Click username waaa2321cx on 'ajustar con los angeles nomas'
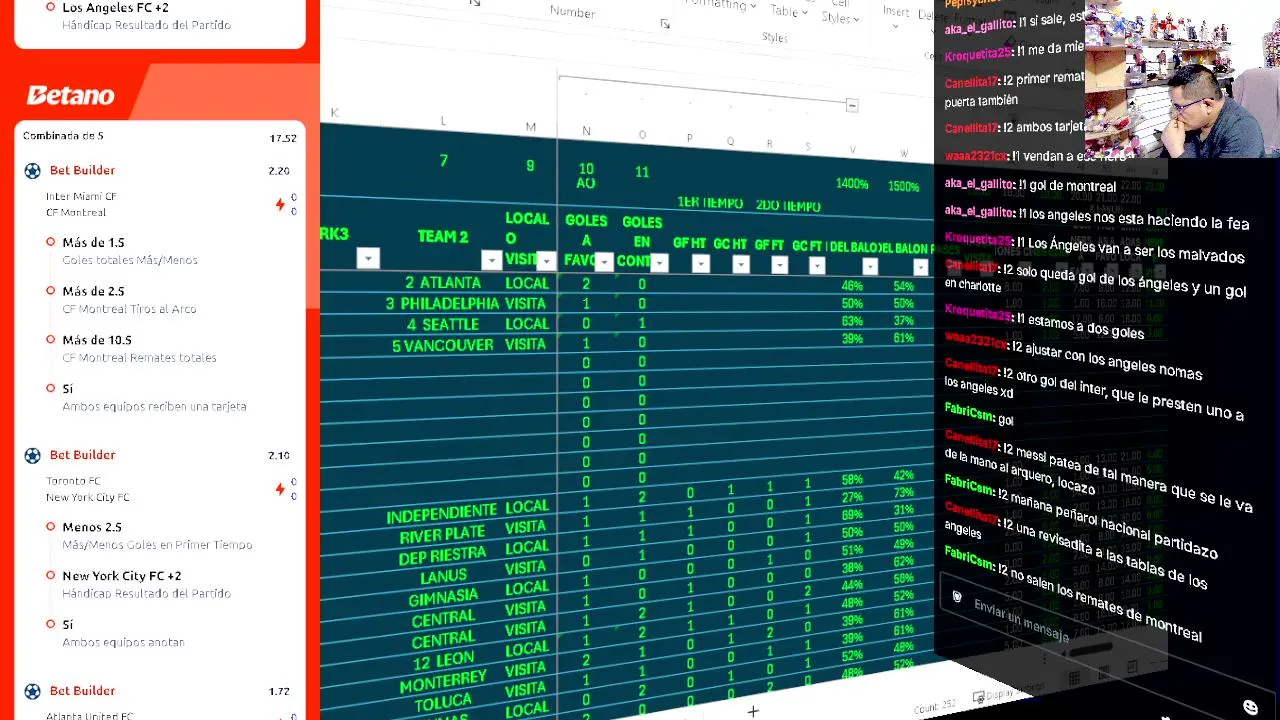 point(975,341)
